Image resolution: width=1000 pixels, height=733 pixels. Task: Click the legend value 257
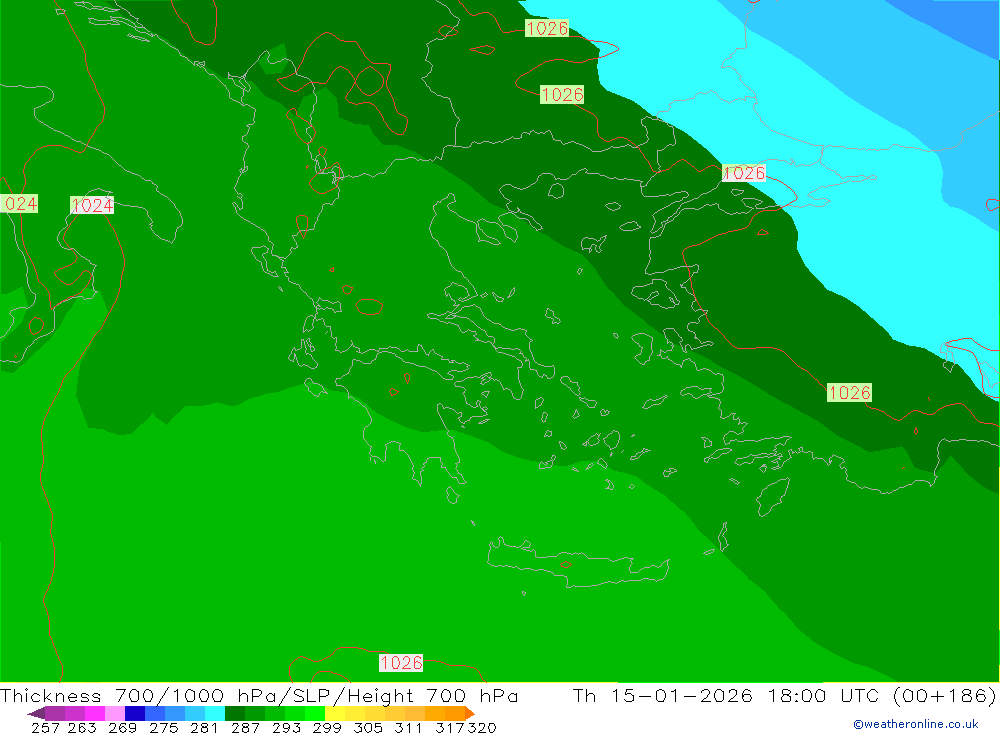tap(45, 728)
